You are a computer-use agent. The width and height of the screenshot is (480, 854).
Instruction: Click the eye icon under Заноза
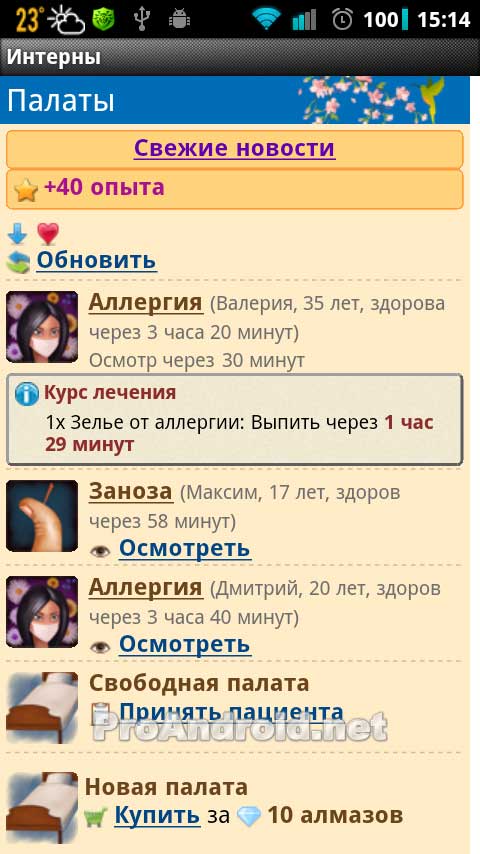100,551
